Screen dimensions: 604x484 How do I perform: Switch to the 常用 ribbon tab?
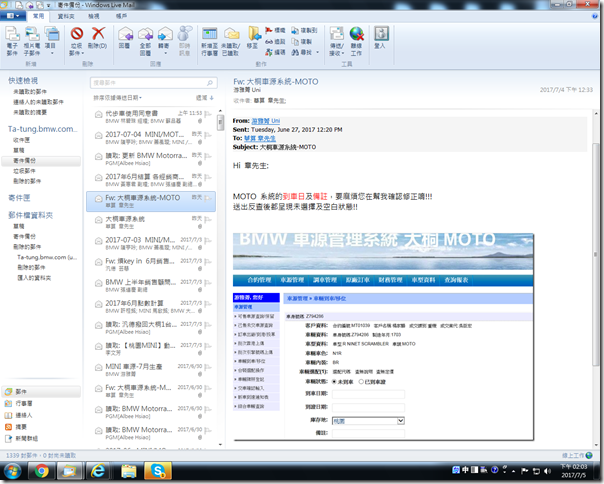coord(38,16)
